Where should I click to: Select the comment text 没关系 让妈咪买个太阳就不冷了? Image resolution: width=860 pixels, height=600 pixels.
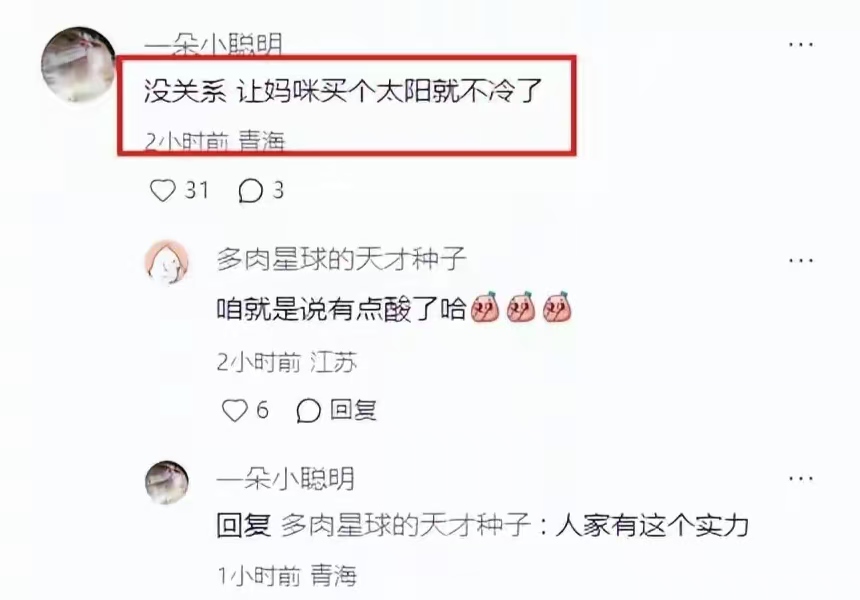click(343, 90)
